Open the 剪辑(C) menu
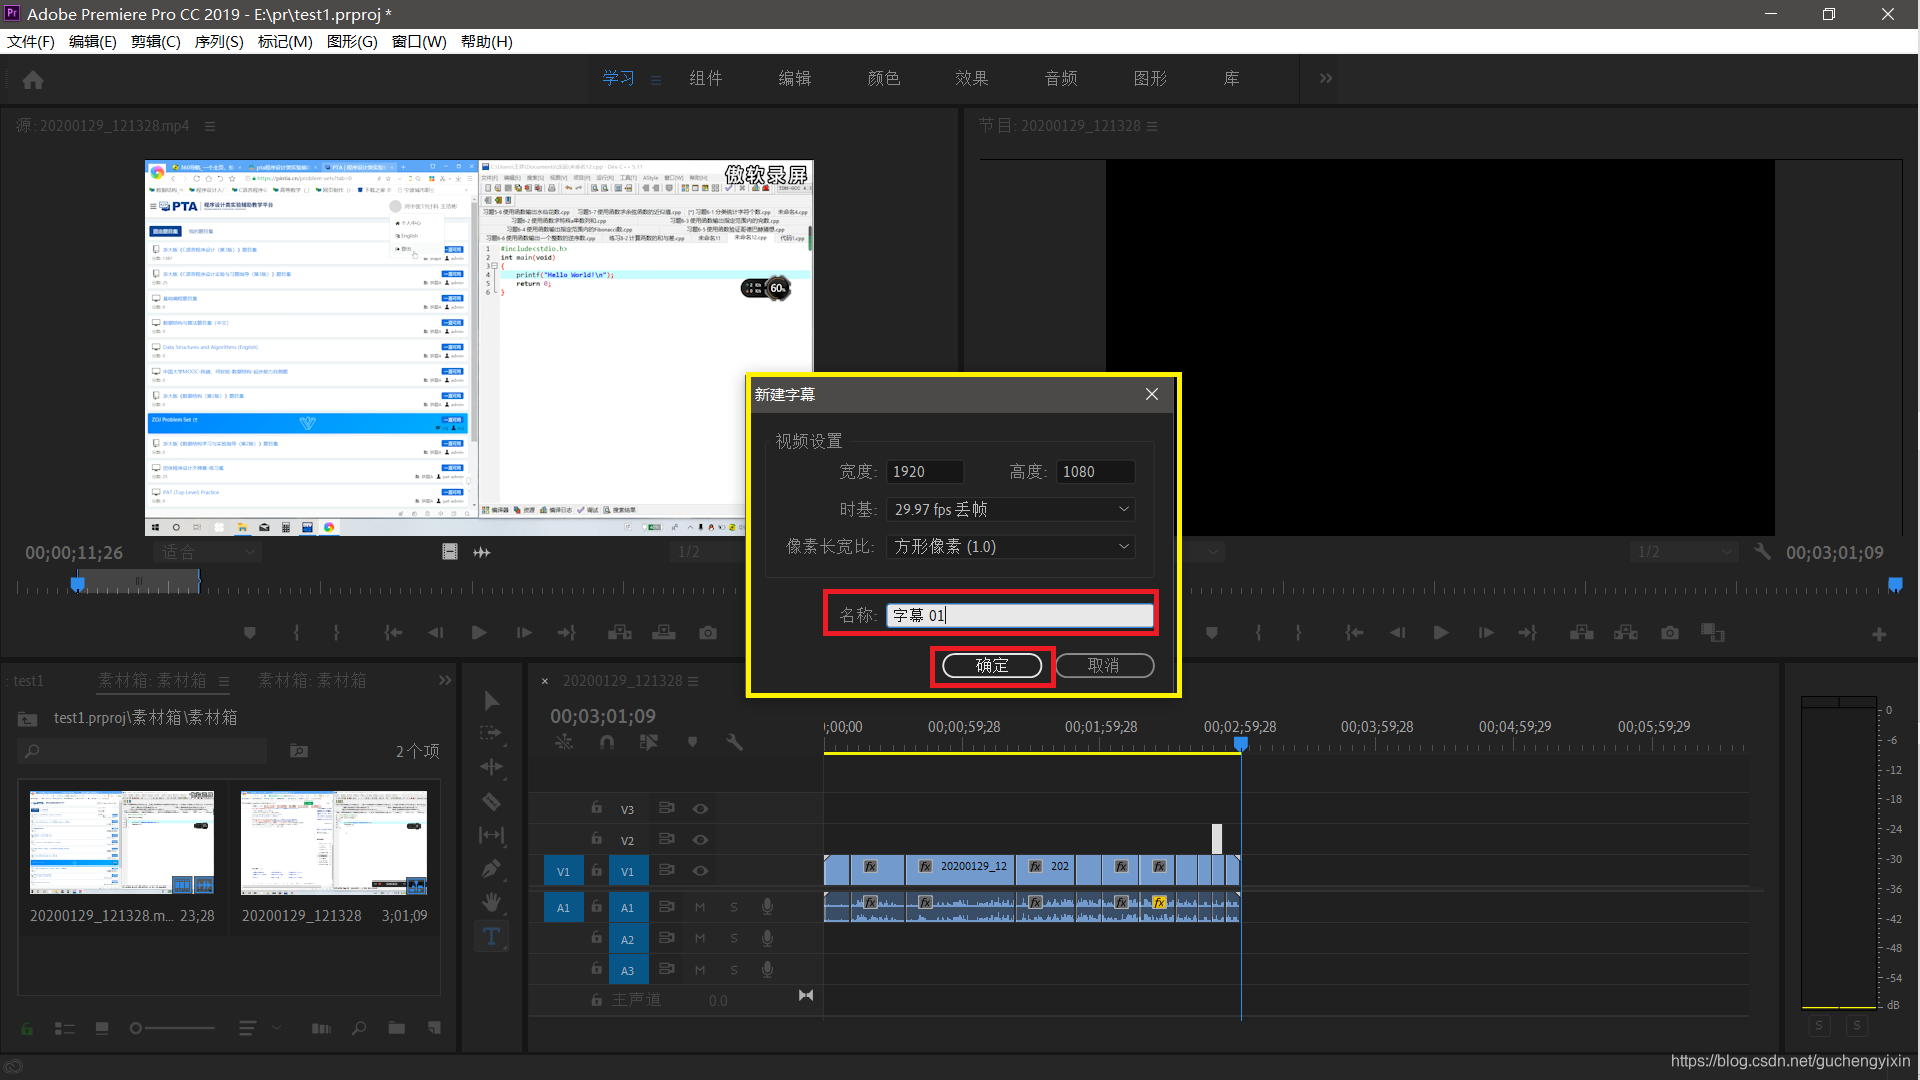This screenshot has height=1080, width=1920. [x=156, y=42]
